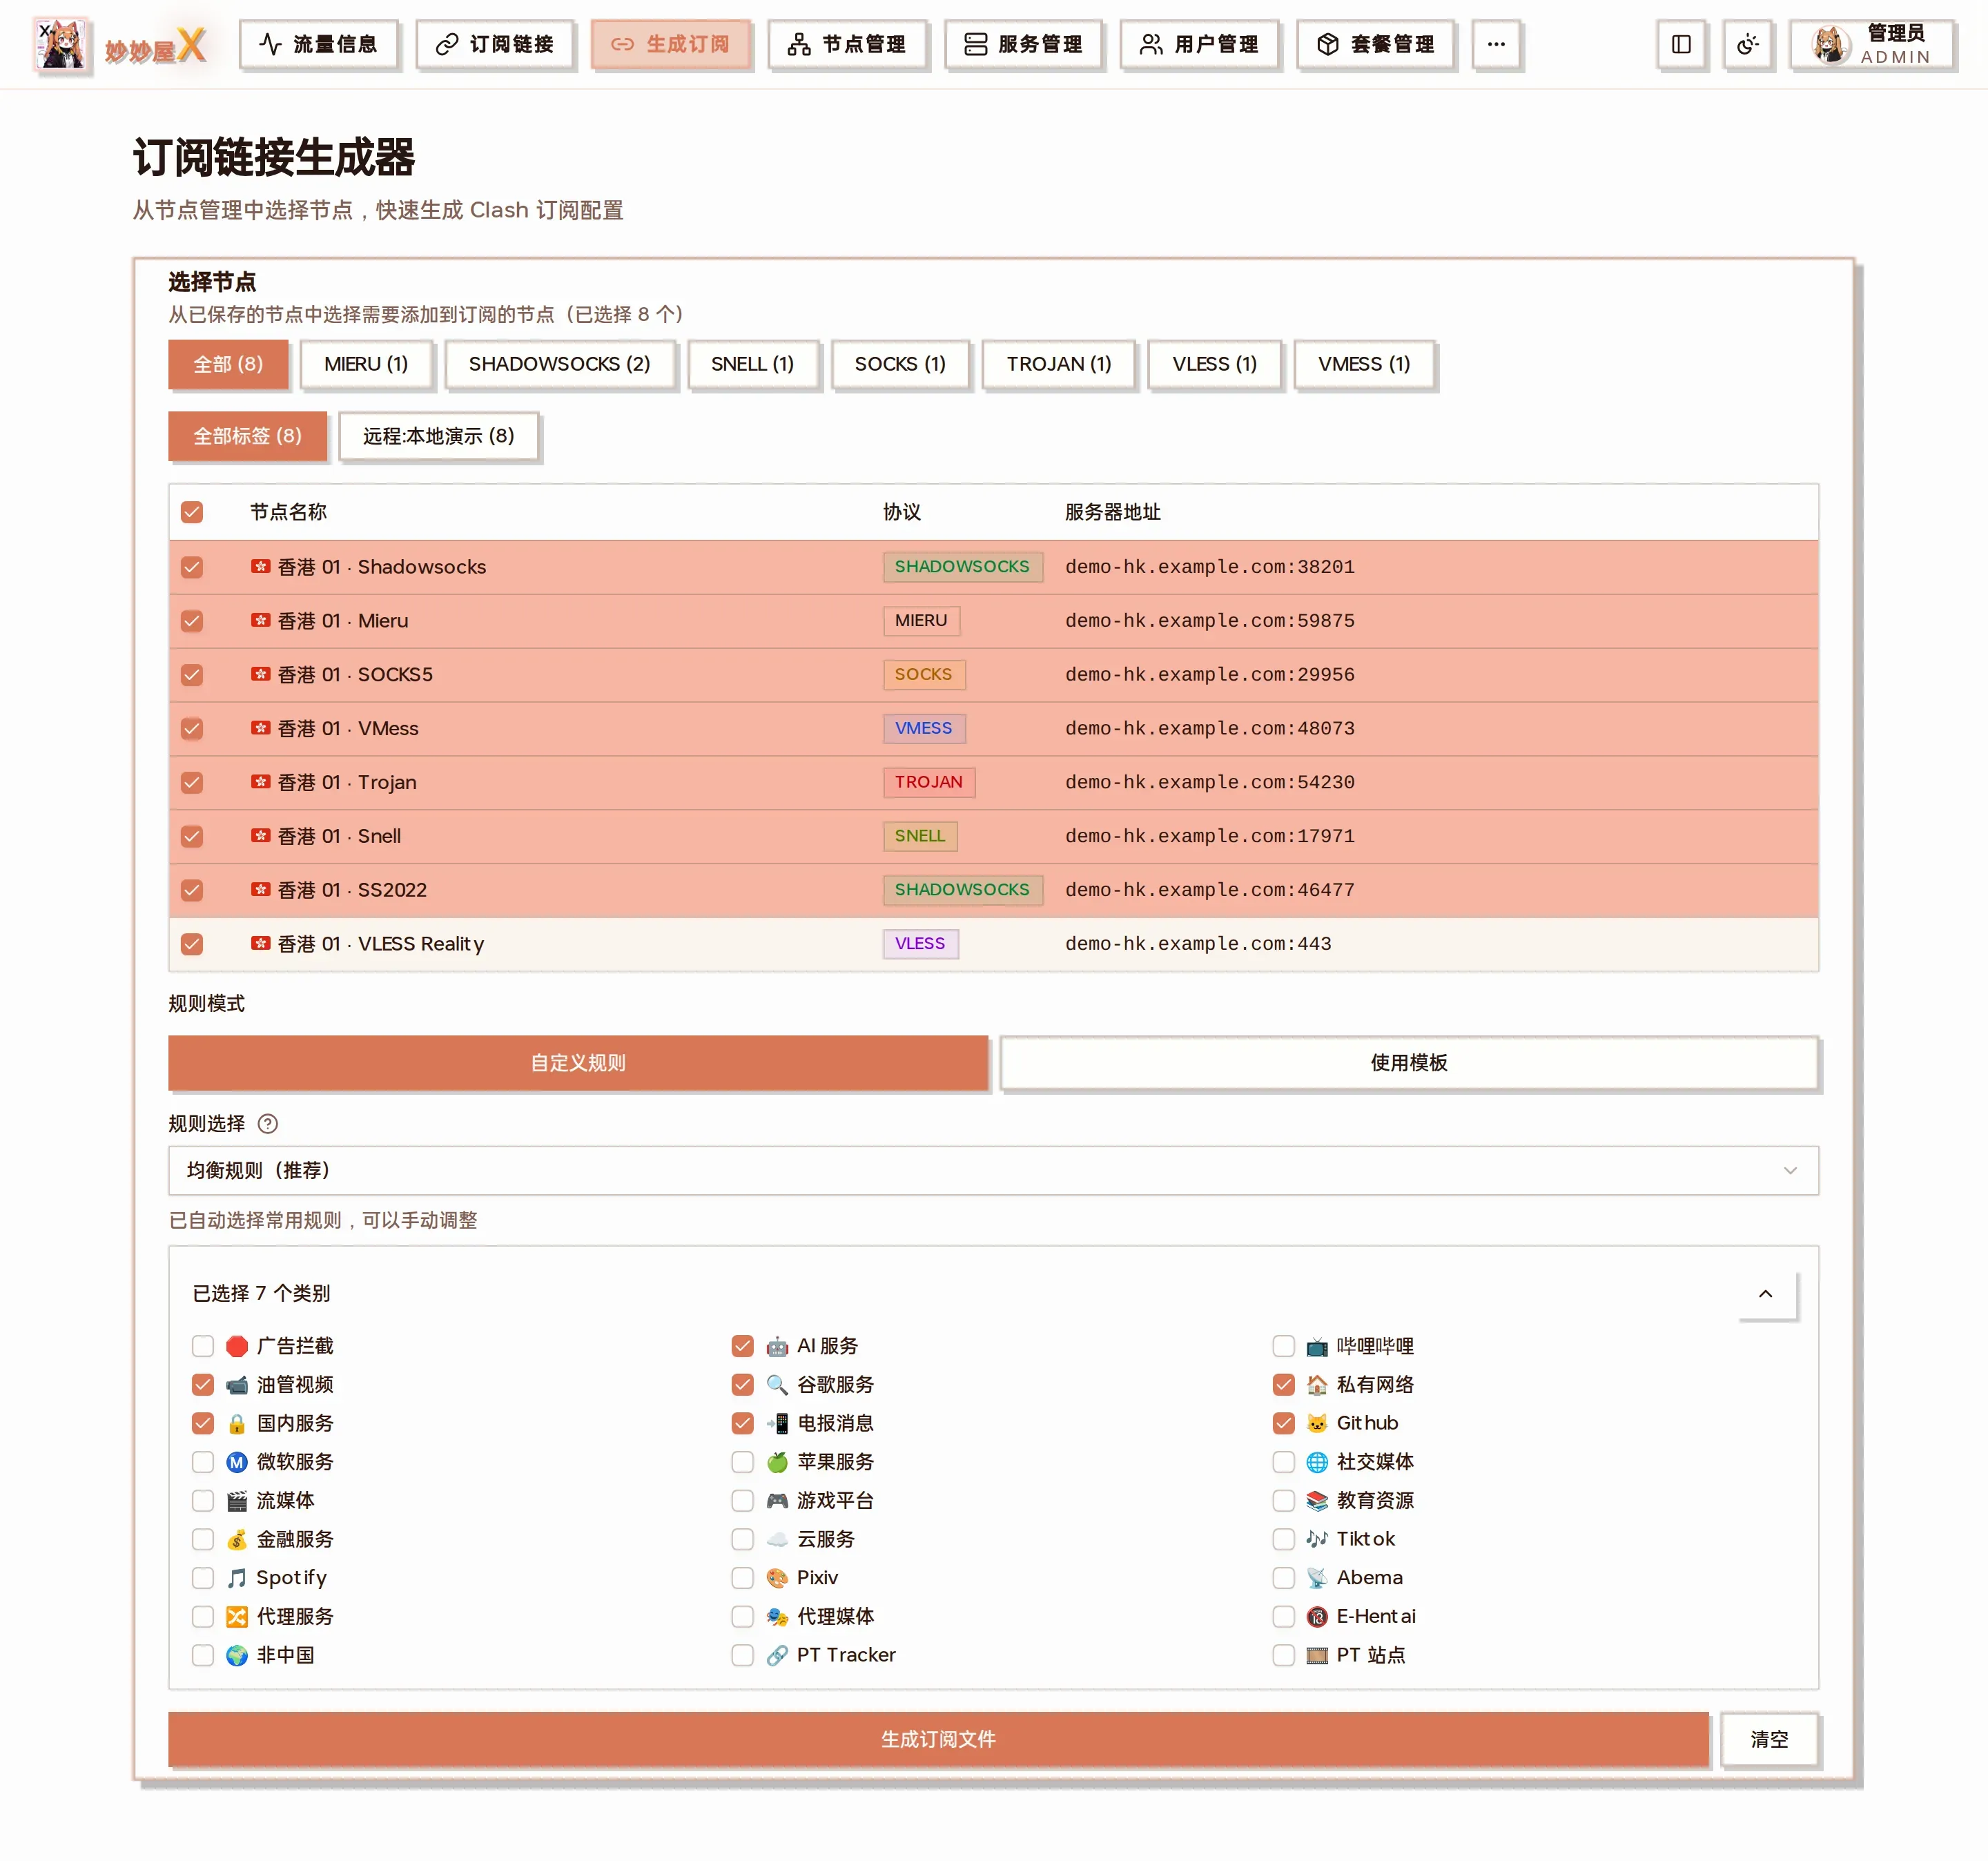Screen dimensions: 1988x1861
Task: Click the help icon beside 规则选择
Action: click(x=267, y=1123)
